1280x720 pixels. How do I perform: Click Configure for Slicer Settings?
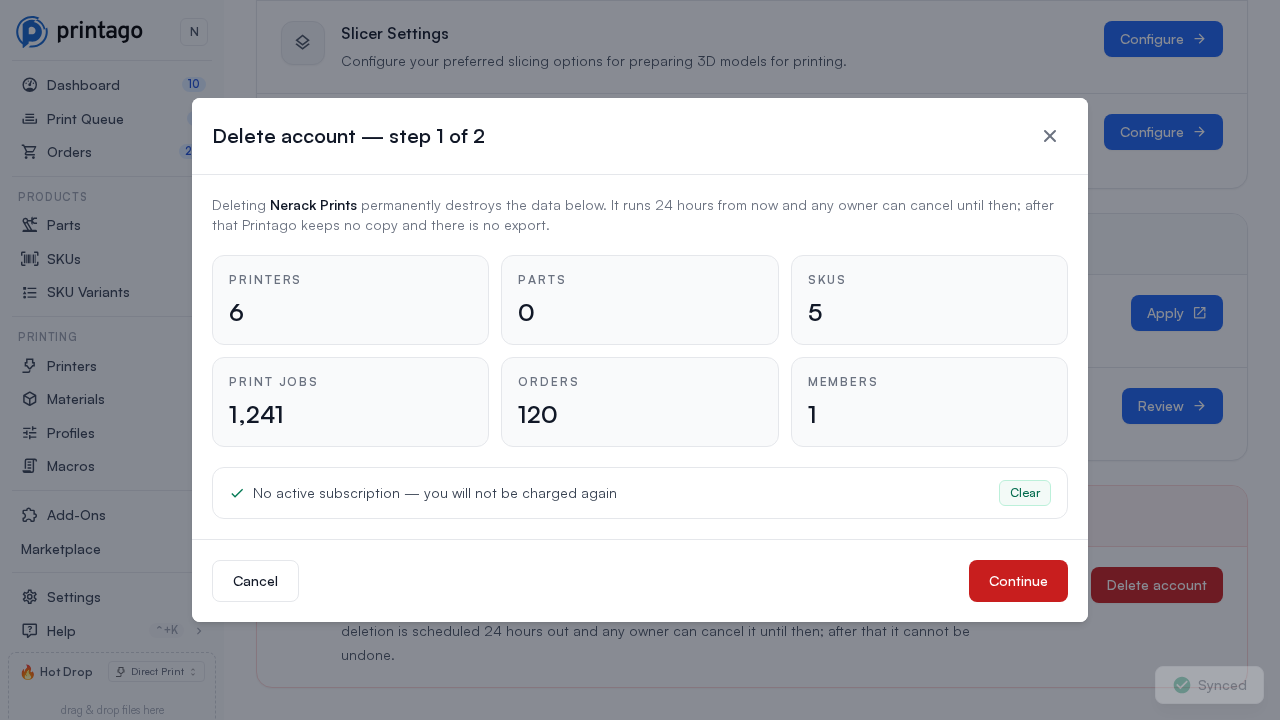(1163, 39)
